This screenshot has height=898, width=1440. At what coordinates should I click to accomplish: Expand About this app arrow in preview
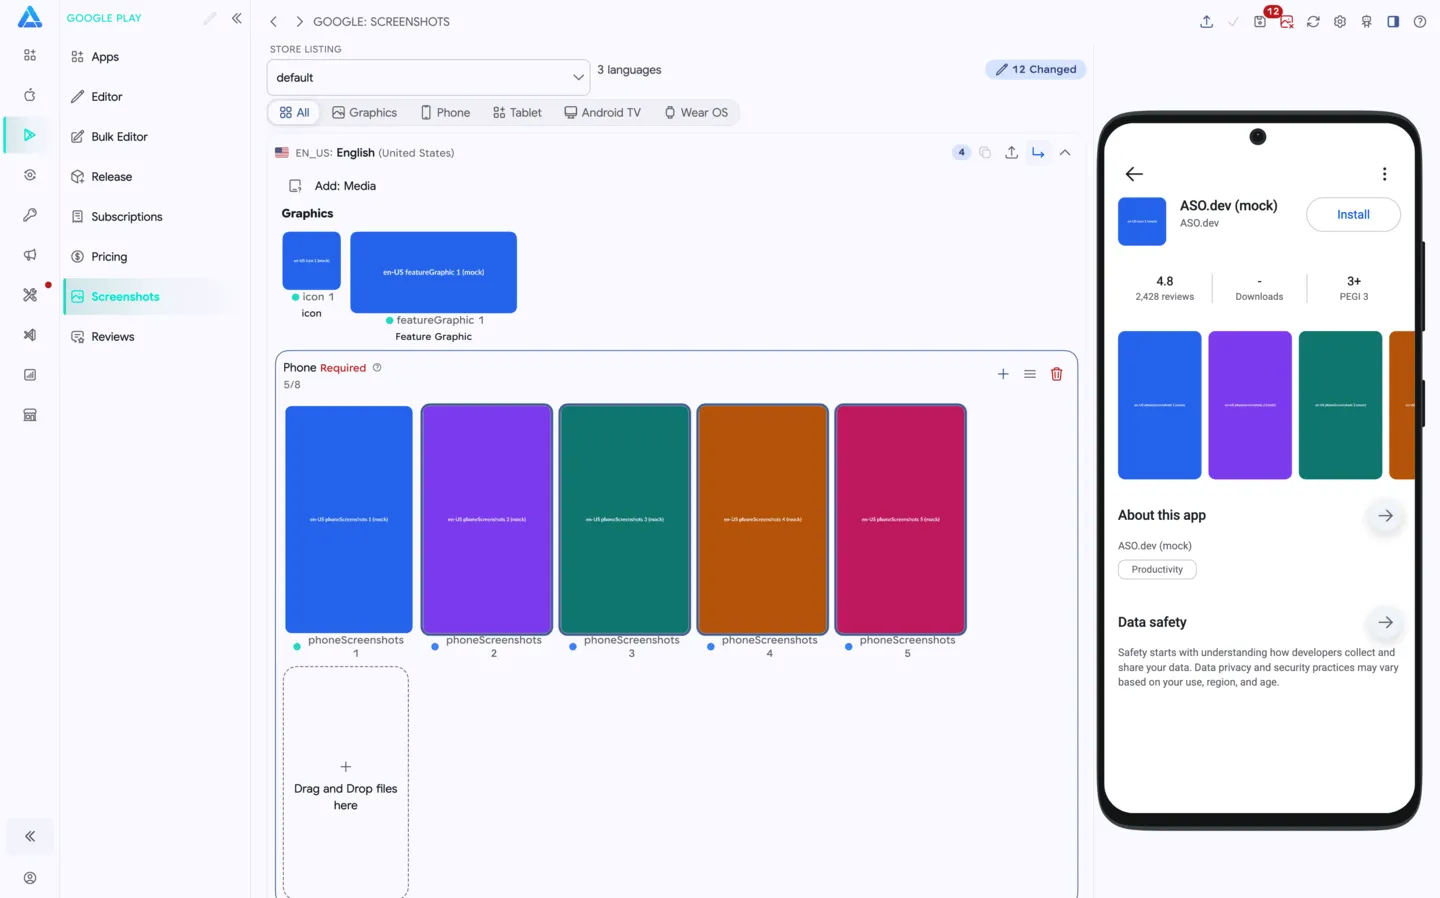point(1385,516)
